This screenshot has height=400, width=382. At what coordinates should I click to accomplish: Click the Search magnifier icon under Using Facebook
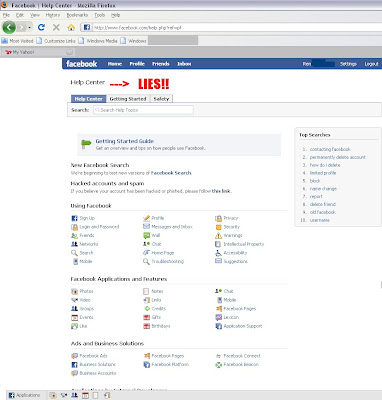74,253
